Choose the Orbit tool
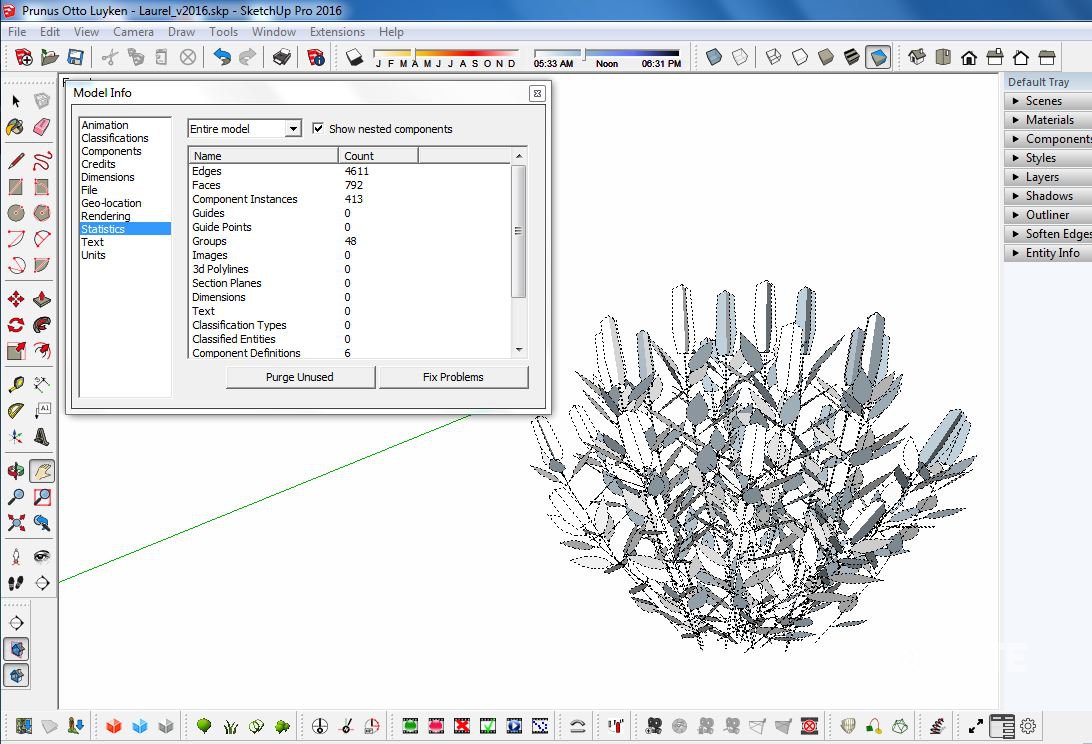Viewport: 1092px width, 744px height. [x=16, y=471]
